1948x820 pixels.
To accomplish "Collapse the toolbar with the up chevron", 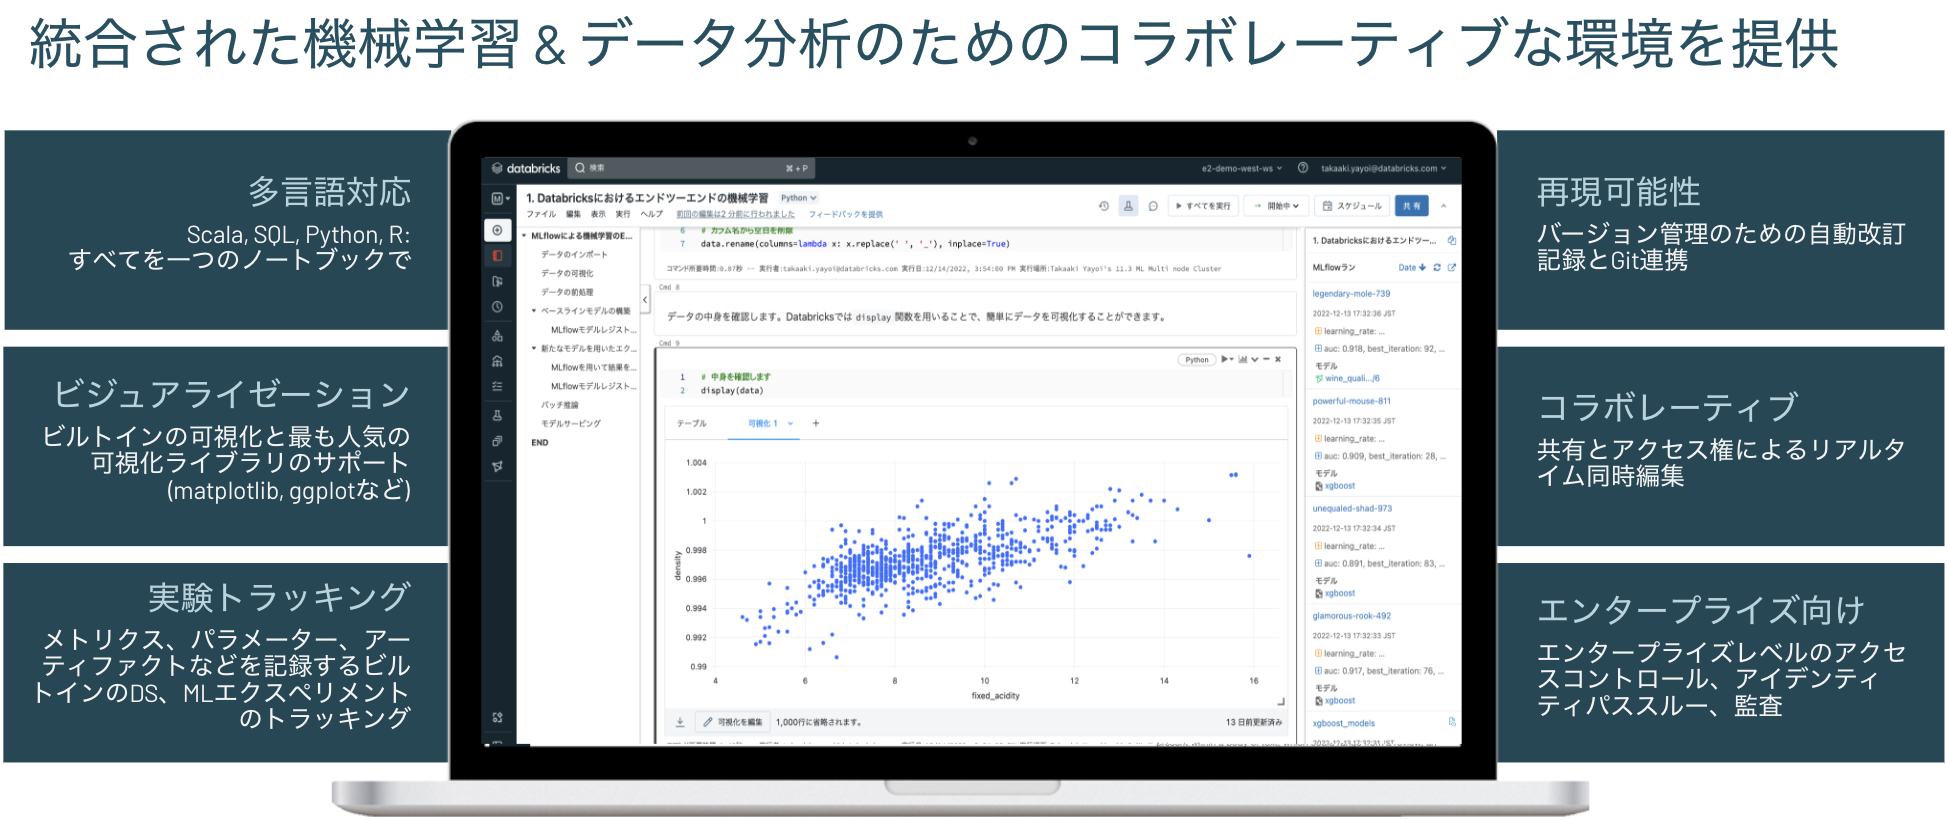I will 1443,206.
